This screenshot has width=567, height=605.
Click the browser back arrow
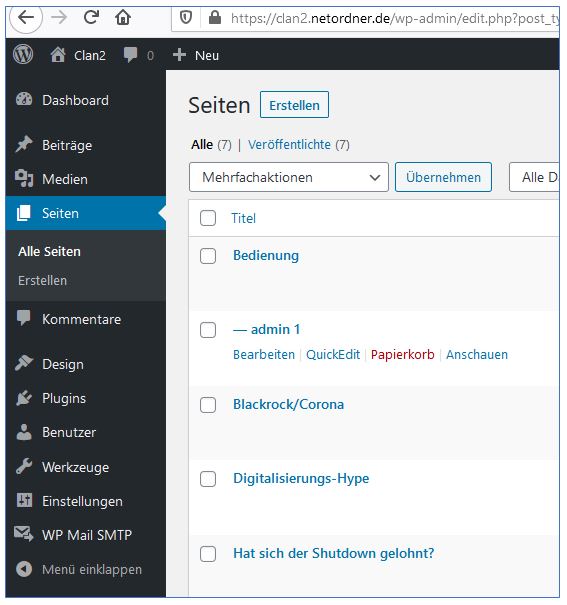click(26, 17)
